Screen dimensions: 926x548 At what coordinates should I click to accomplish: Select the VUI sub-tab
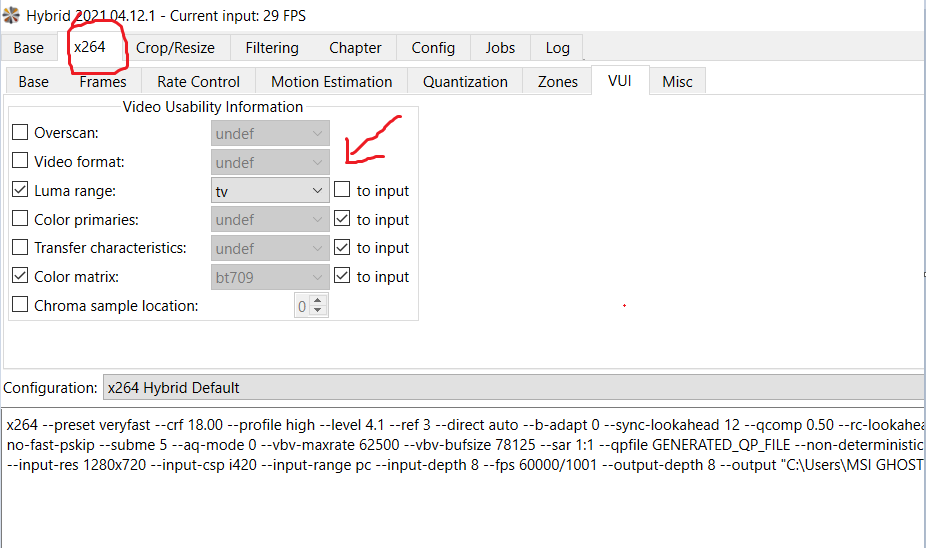click(x=619, y=80)
